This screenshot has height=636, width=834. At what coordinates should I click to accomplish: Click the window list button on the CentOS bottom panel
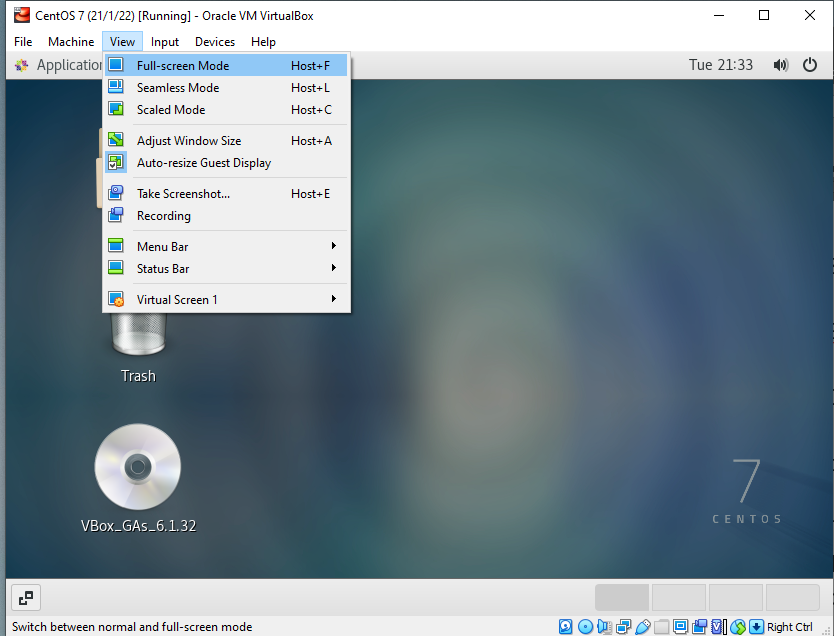click(x=26, y=598)
